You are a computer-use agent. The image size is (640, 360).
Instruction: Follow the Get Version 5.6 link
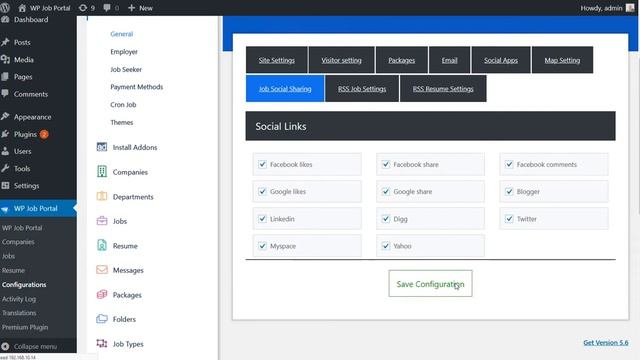click(x=606, y=342)
